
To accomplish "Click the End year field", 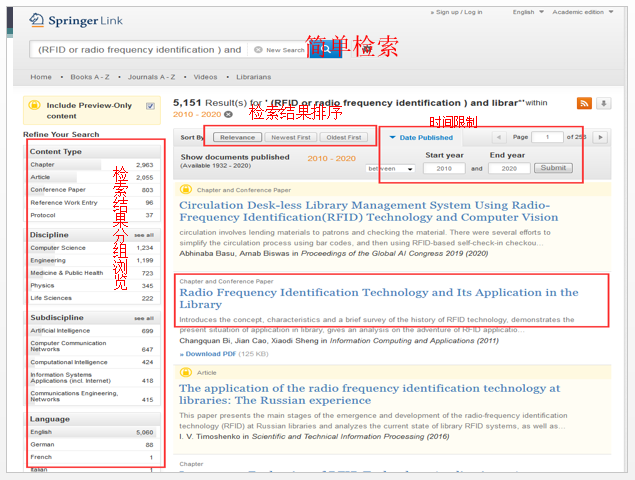I will tap(509, 169).
